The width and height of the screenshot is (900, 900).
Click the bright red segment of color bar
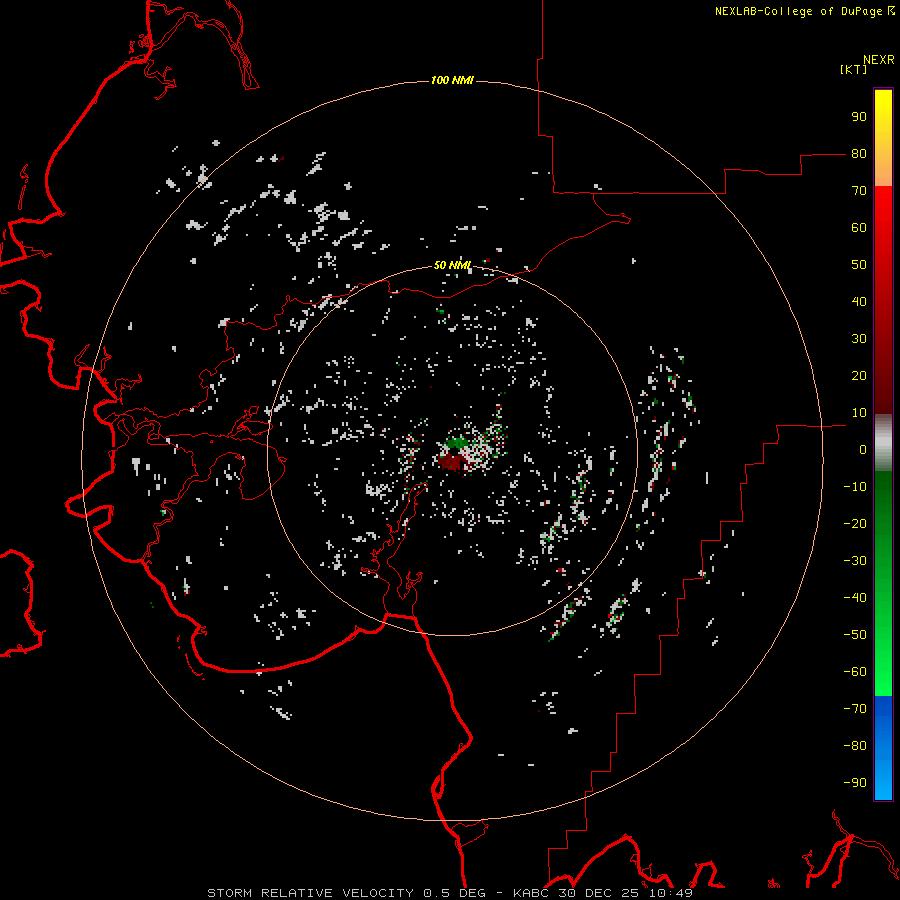[883, 215]
